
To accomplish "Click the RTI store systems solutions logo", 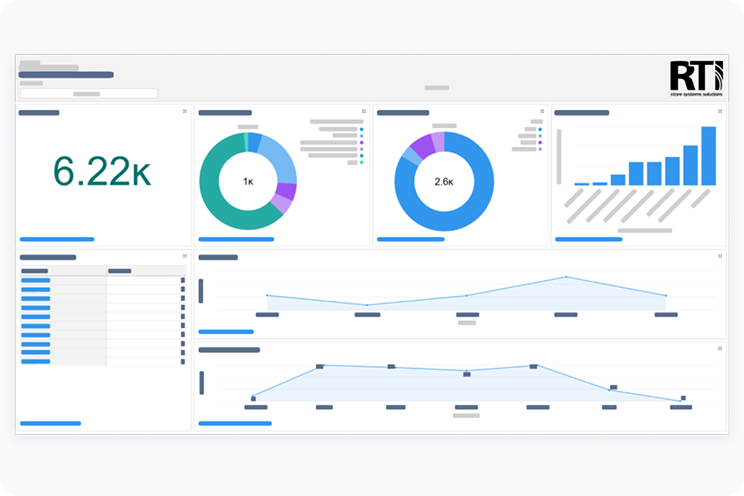I will point(696,78).
